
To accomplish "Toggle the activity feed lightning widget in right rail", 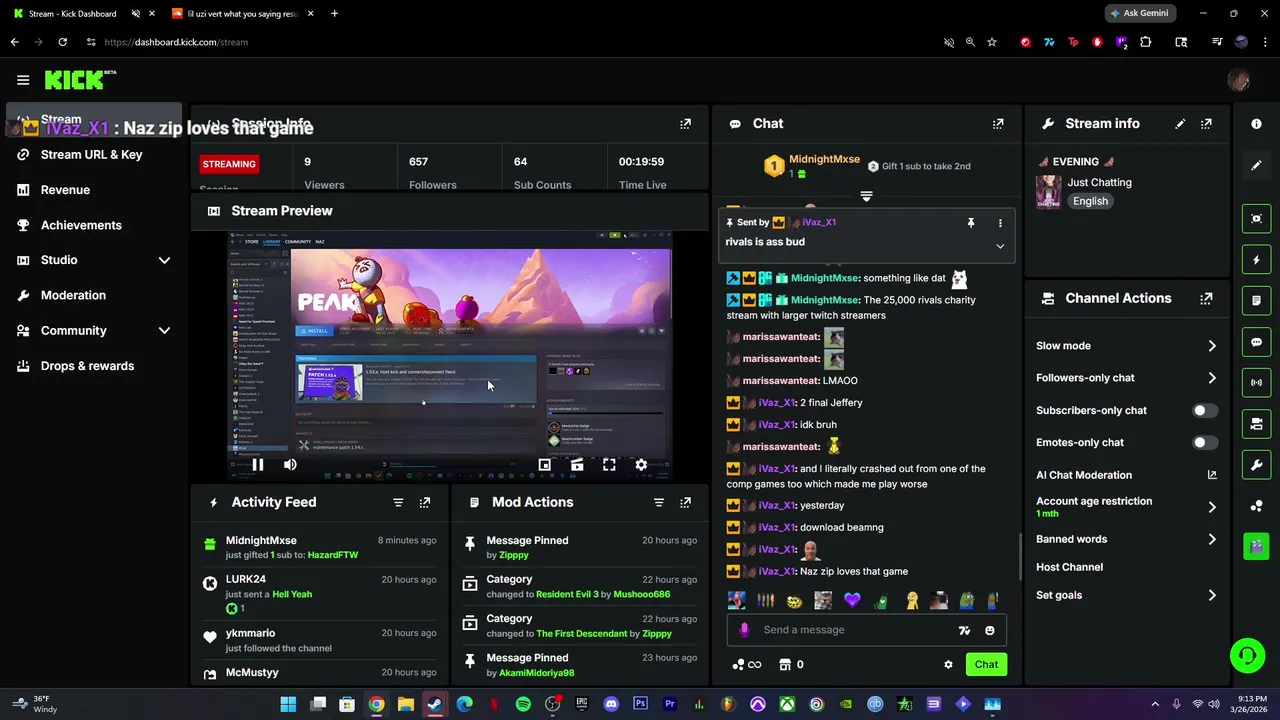I will coord(1257,260).
